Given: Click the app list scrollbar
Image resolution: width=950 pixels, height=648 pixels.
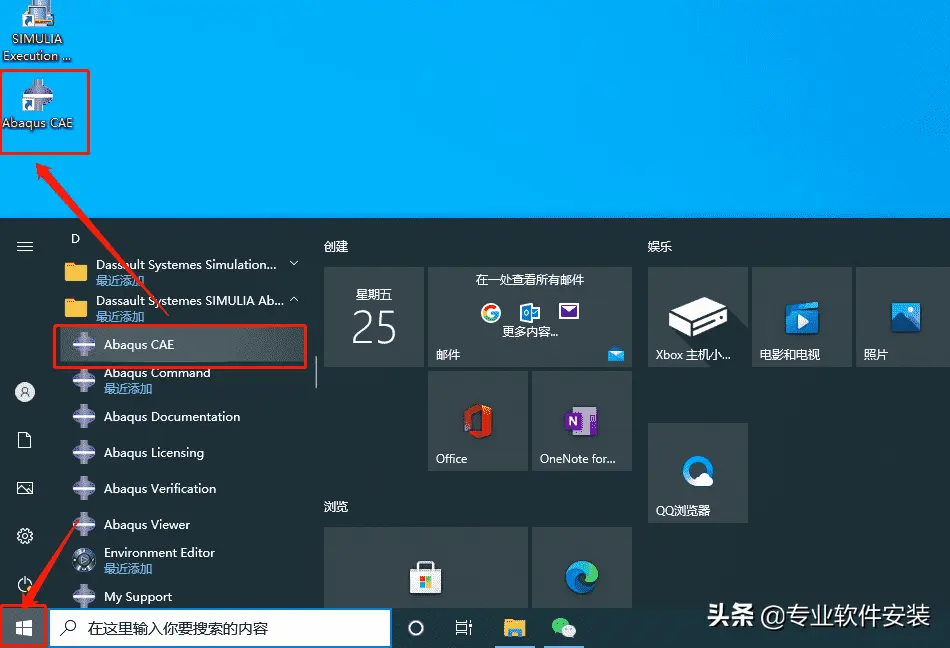Looking at the screenshot, I should [316, 371].
